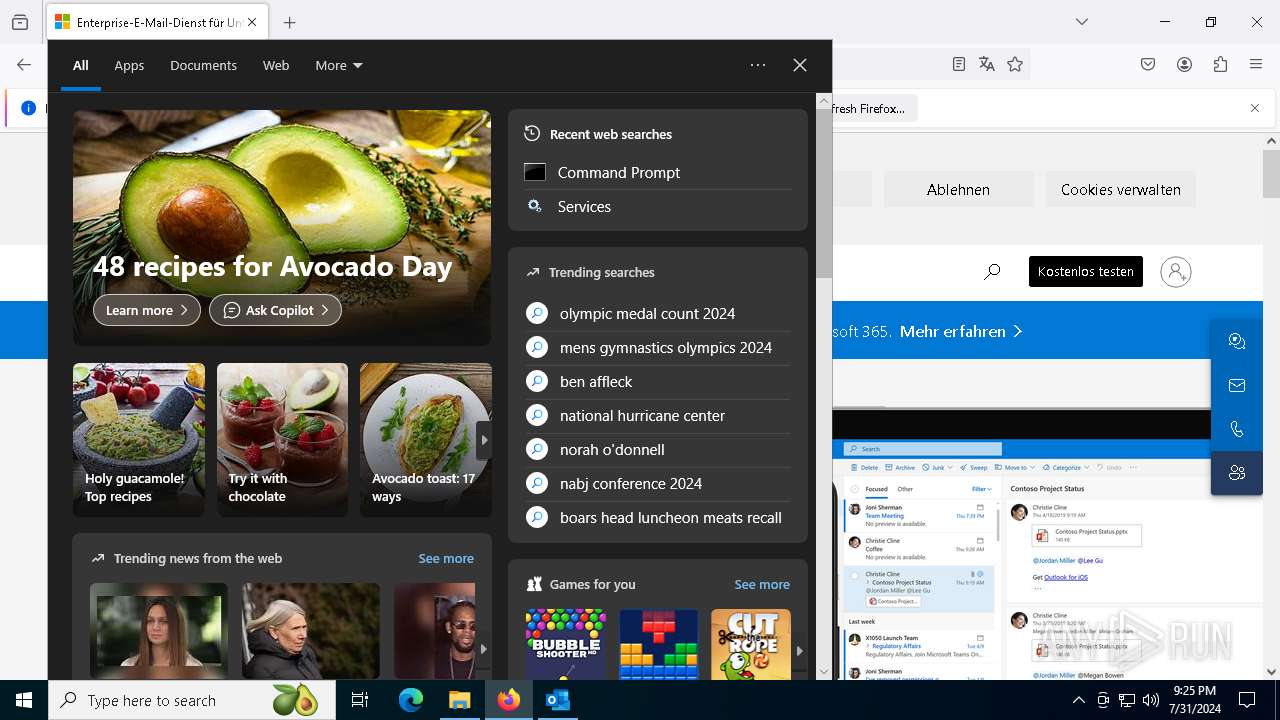Open Task View on taskbar
Viewport: 1280px width, 720px height.
coord(360,700)
